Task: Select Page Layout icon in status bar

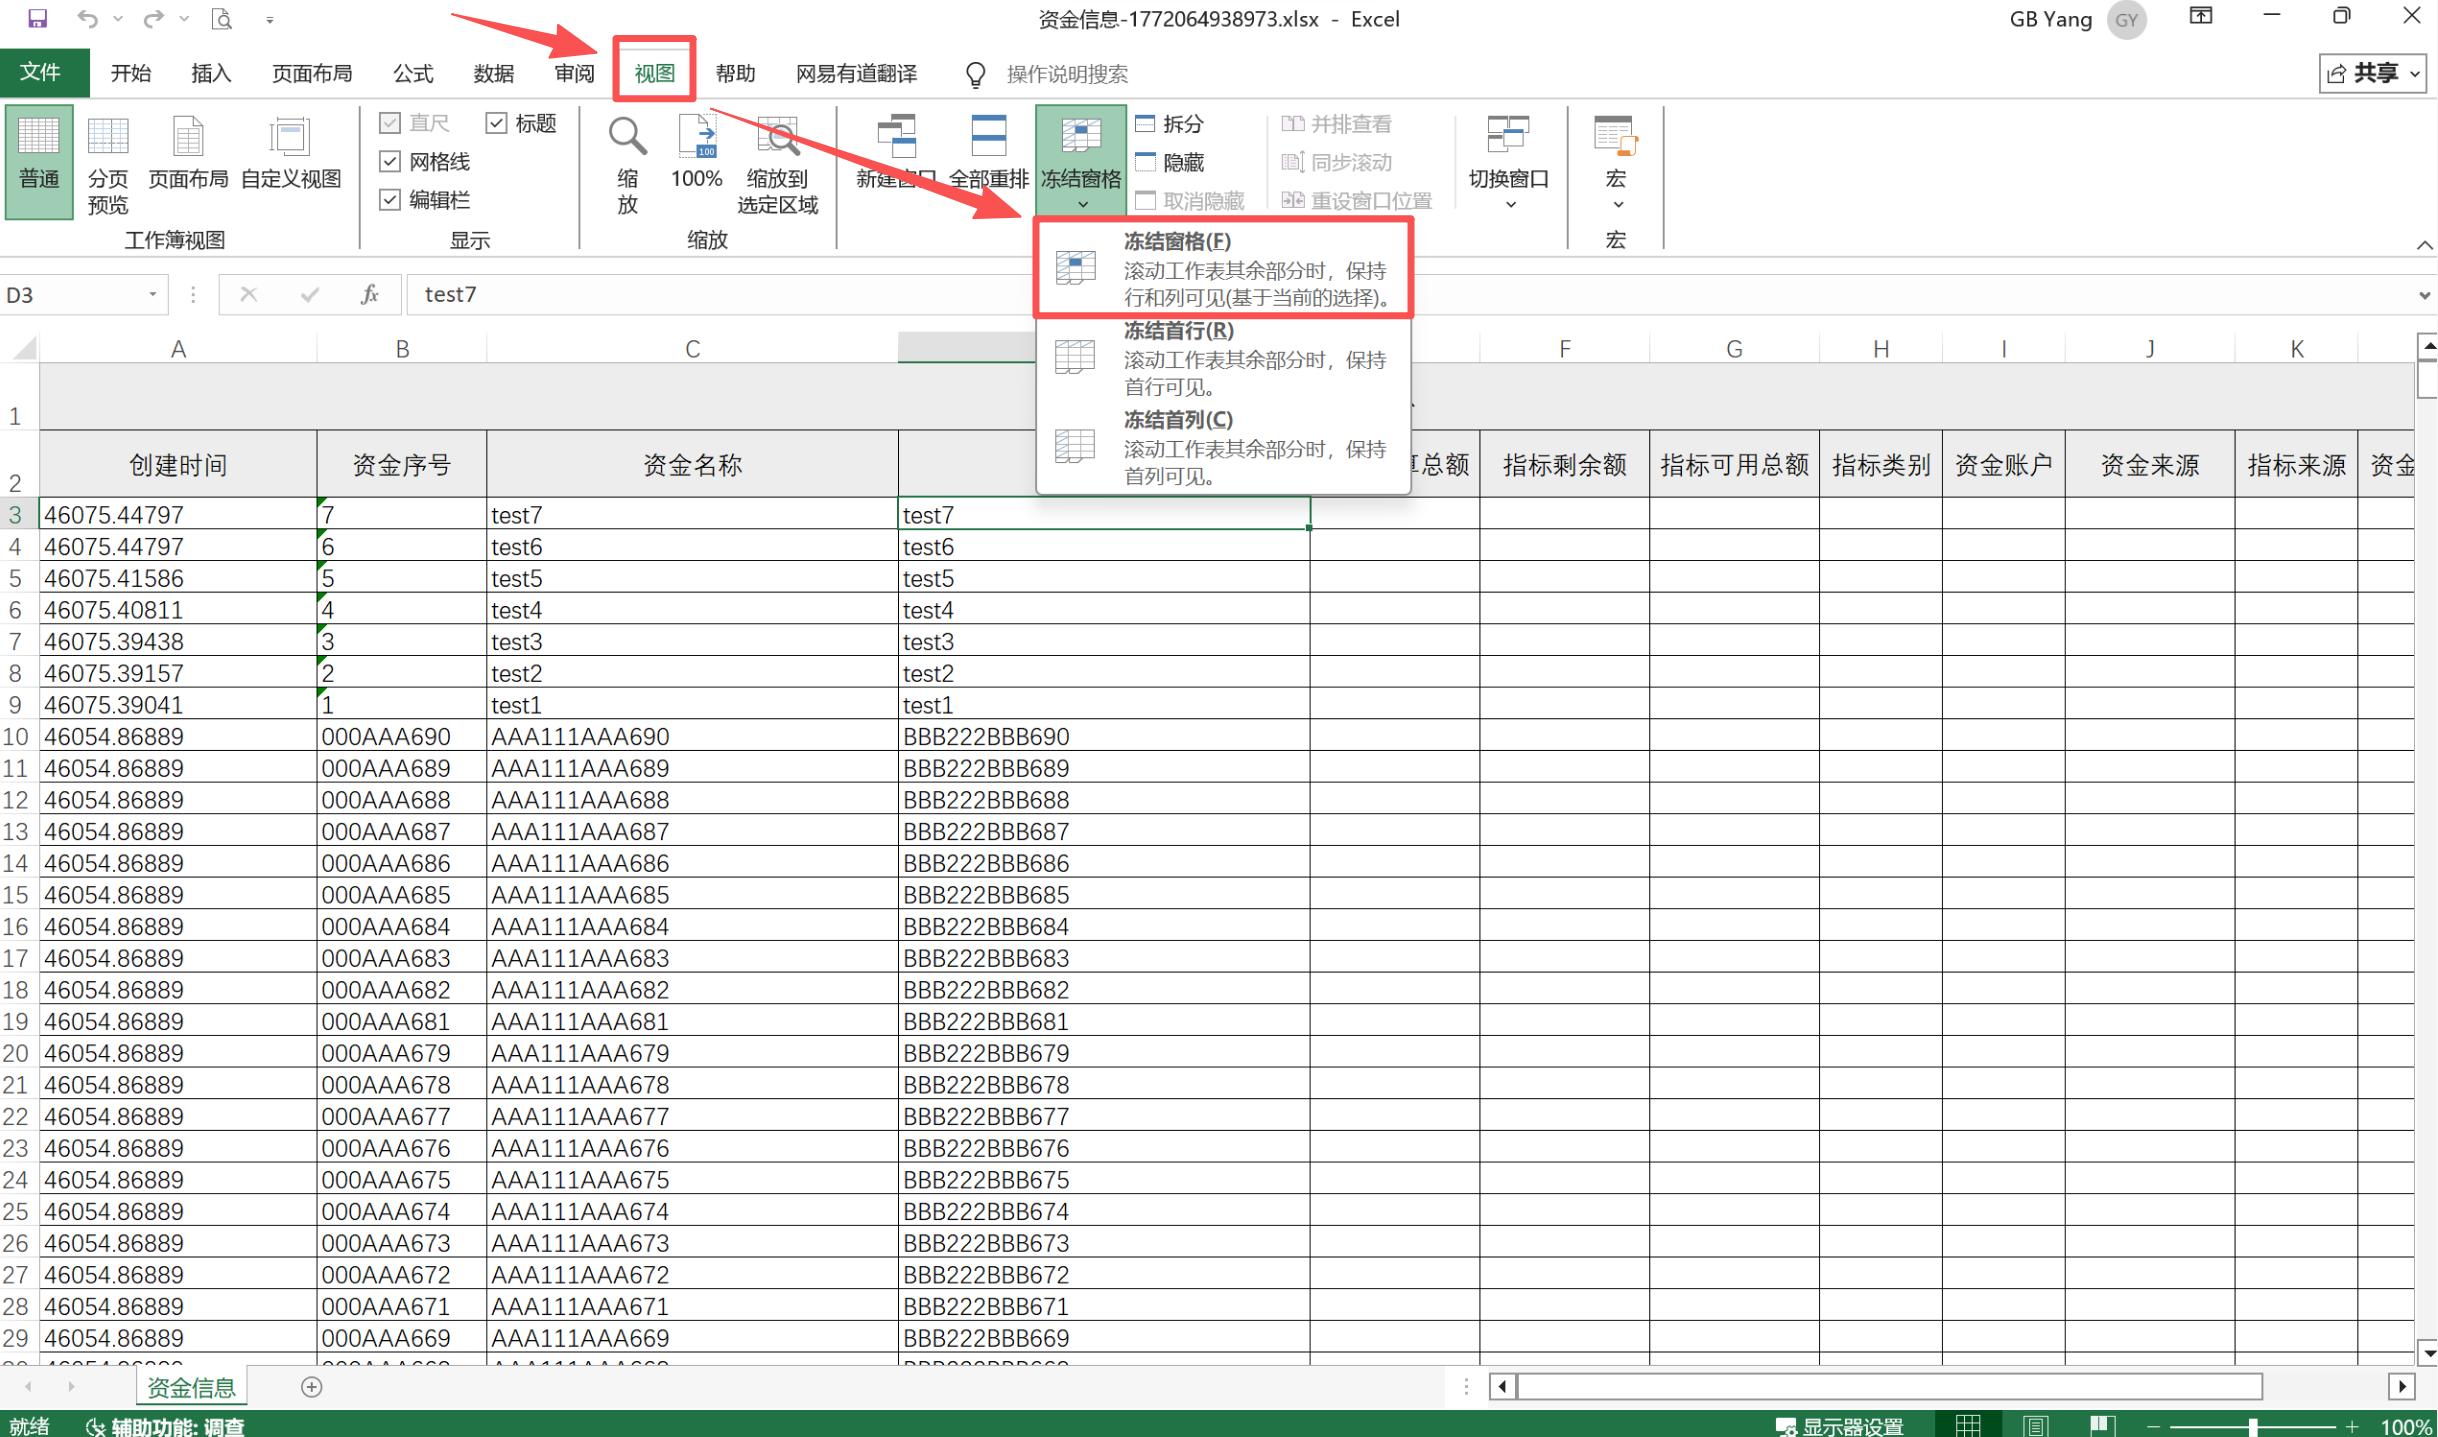Action: (x=2035, y=1425)
